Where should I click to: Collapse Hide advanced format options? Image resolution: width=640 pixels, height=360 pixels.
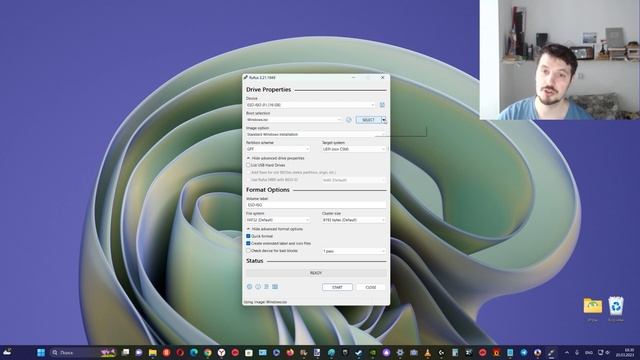(275, 229)
